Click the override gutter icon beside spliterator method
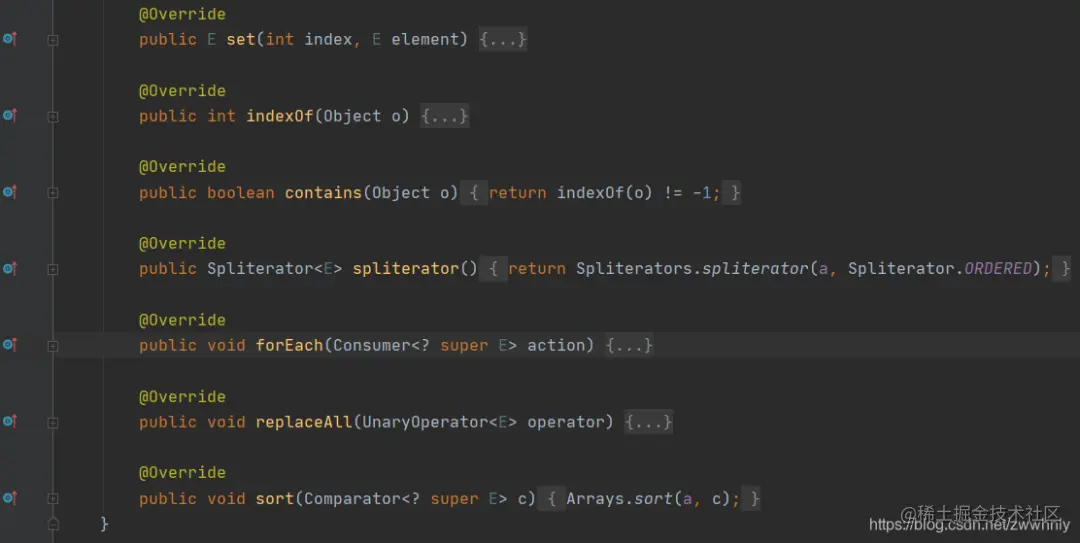 point(10,269)
